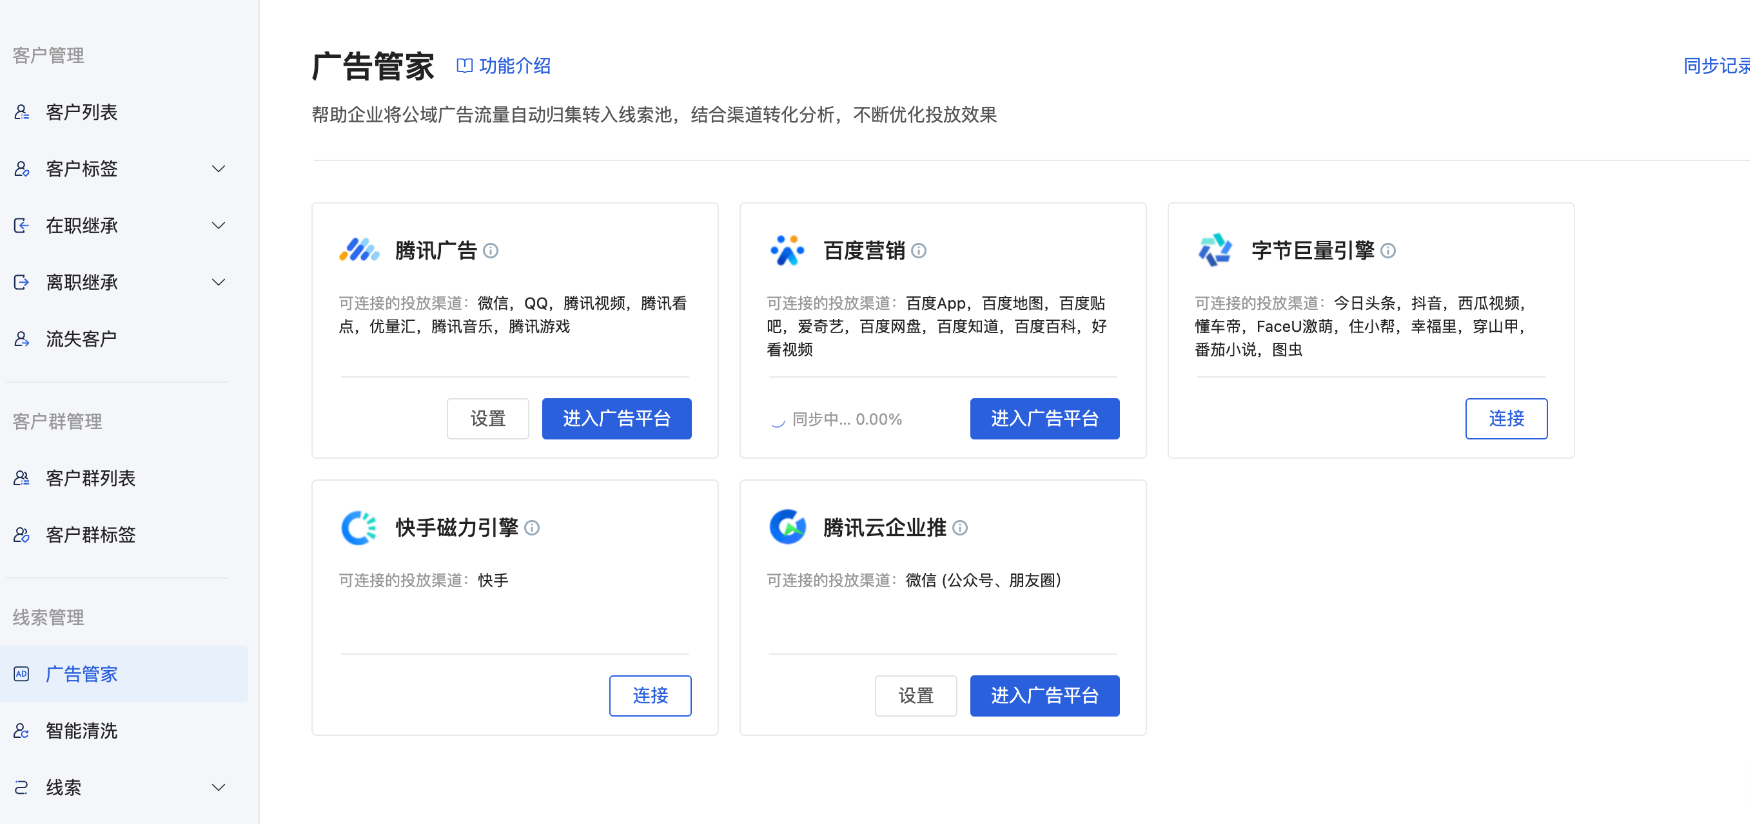Image resolution: width=1750 pixels, height=824 pixels.
Task: Click 连接 button on 快手磁力引擎 card
Action: tap(650, 696)
